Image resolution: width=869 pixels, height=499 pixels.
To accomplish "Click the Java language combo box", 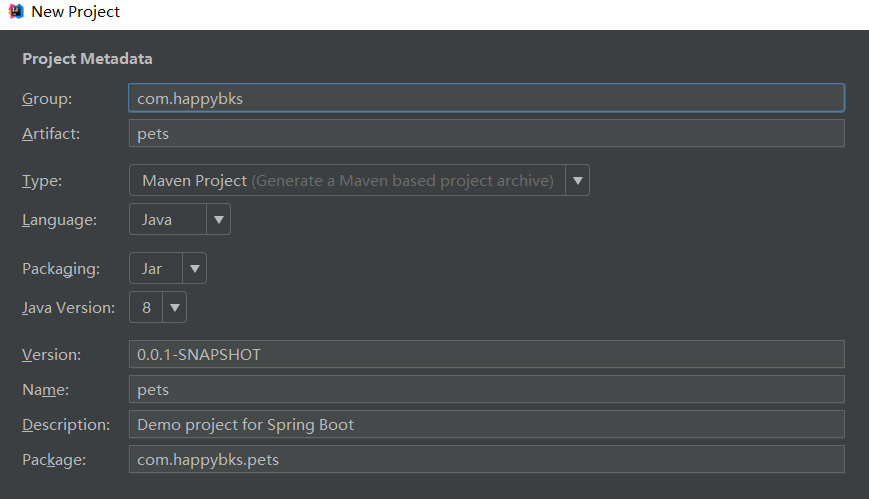I will point(167,220).
